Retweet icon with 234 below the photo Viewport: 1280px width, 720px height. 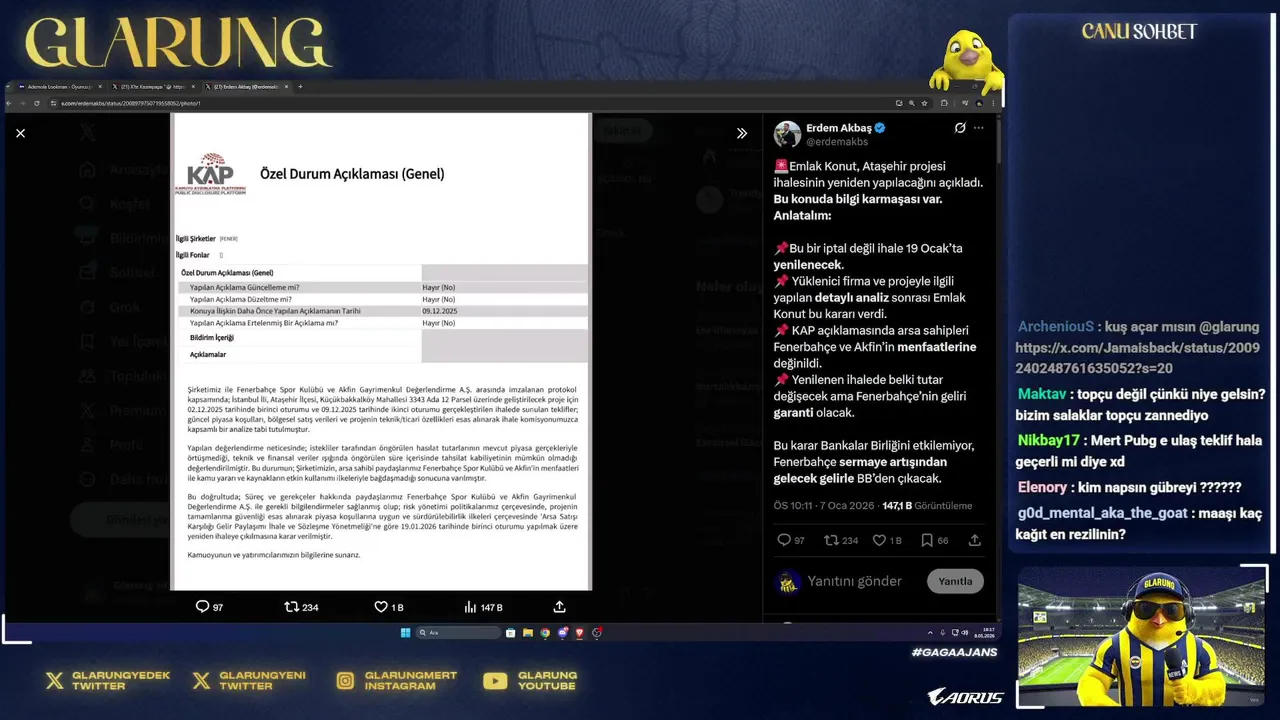tap(301, 607)
